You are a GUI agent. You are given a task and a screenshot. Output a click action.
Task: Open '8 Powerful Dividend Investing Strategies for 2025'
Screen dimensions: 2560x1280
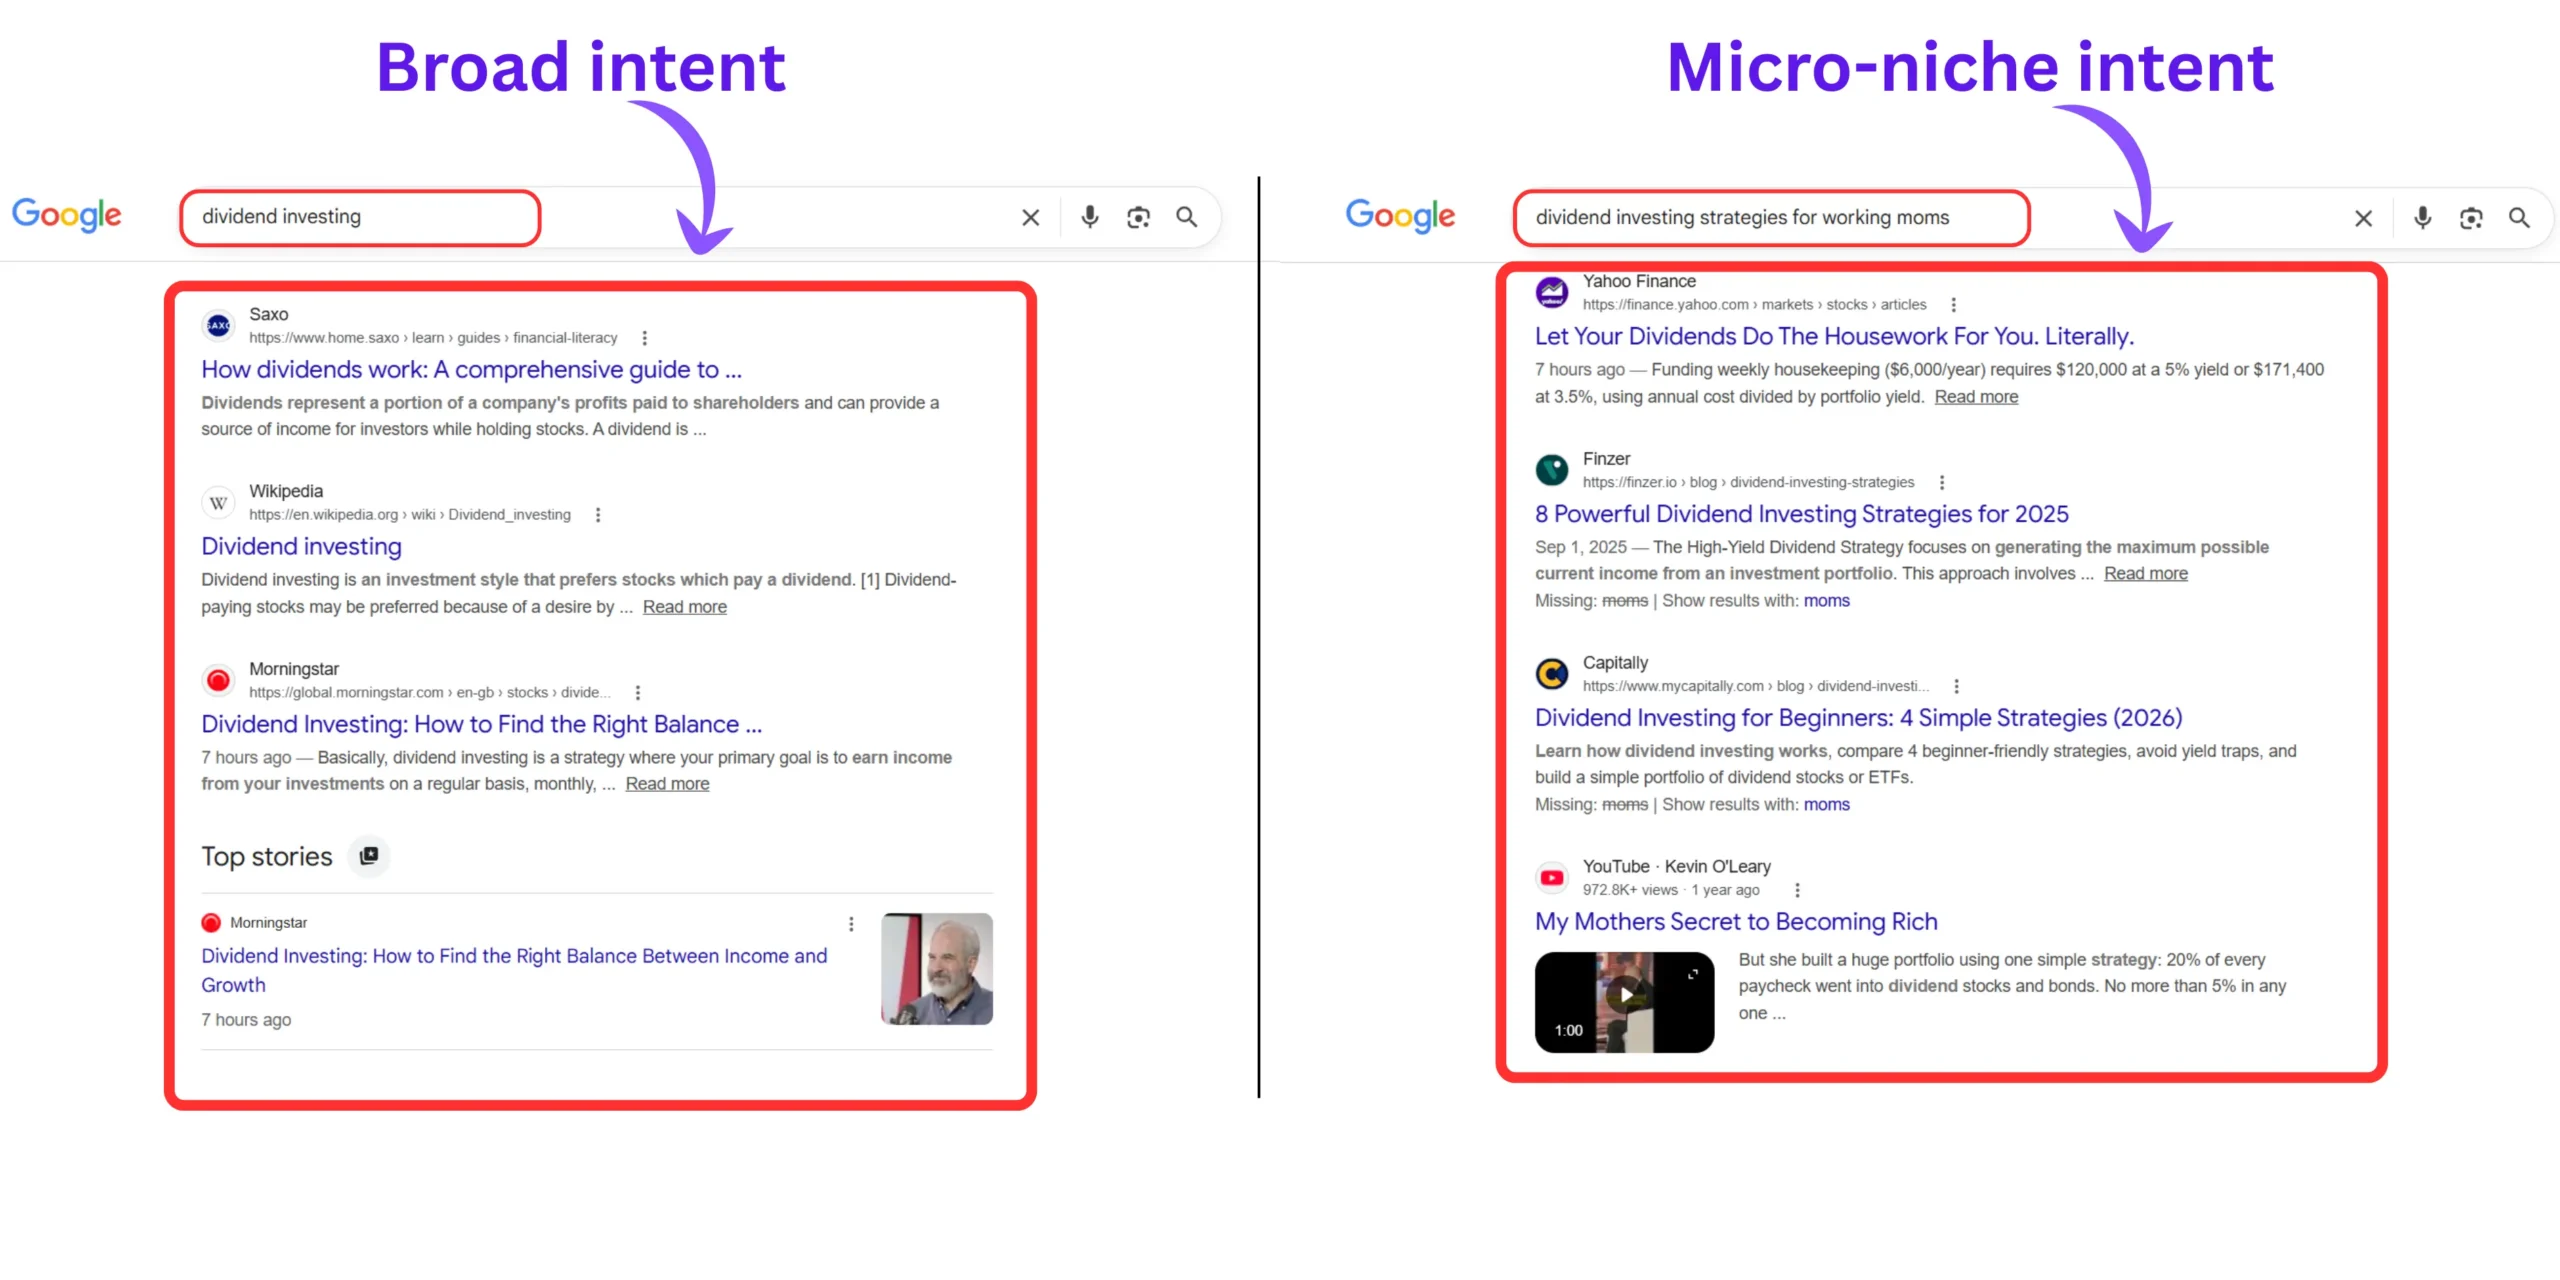(x=1801, y=514)
